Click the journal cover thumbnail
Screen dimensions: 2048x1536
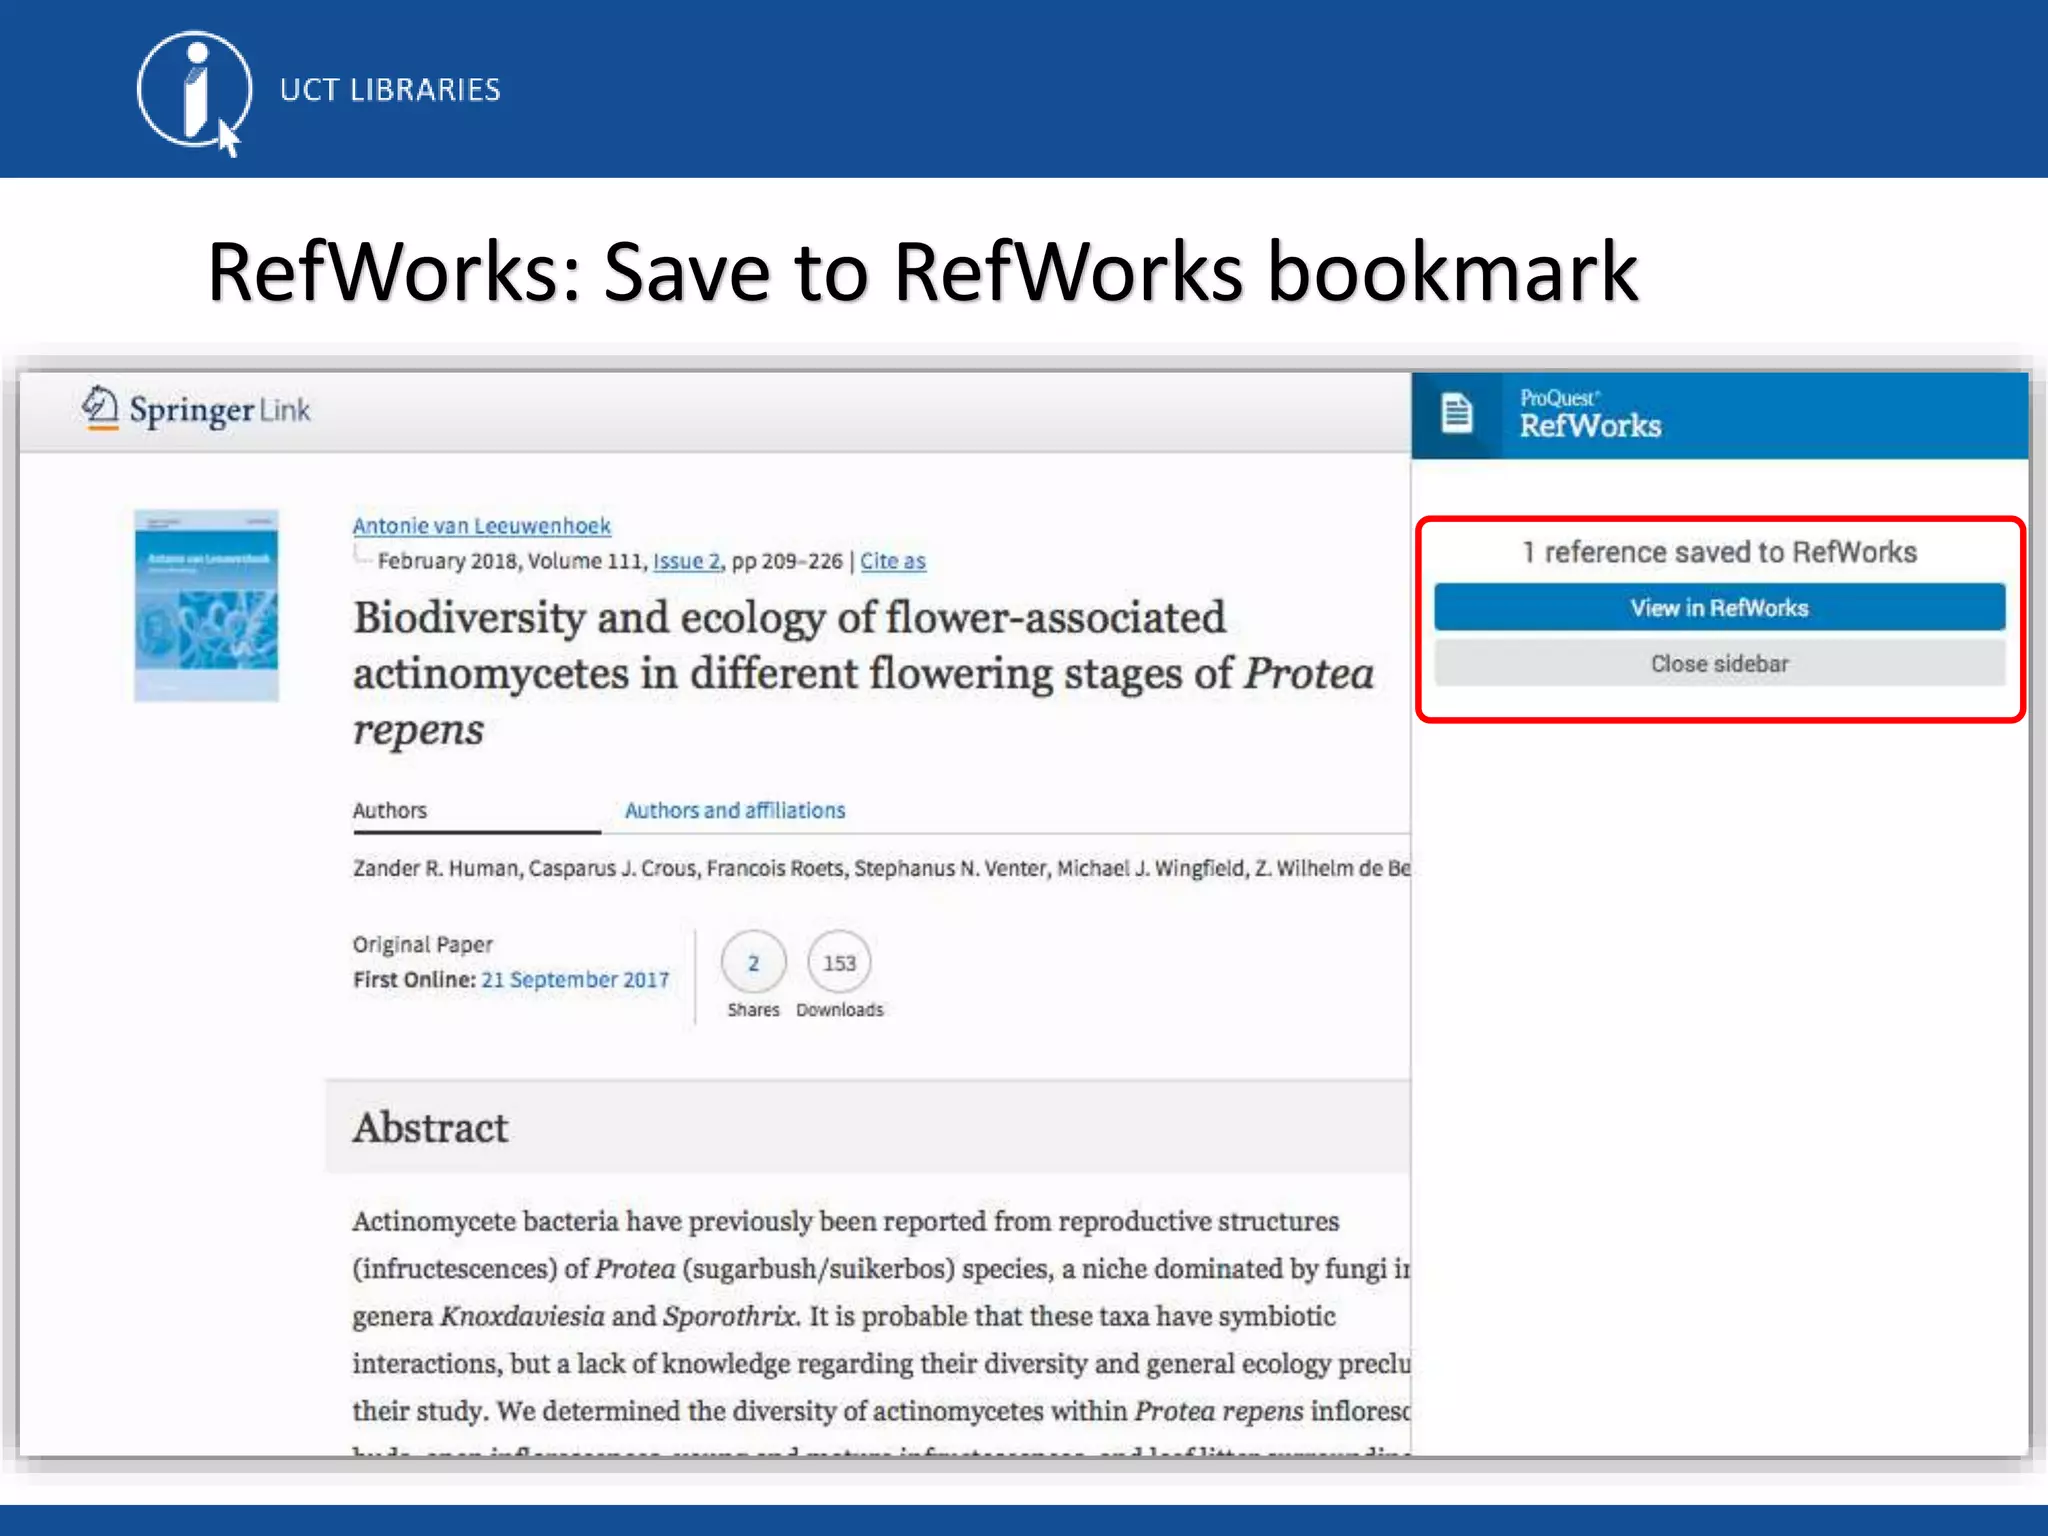pos(207,605)
